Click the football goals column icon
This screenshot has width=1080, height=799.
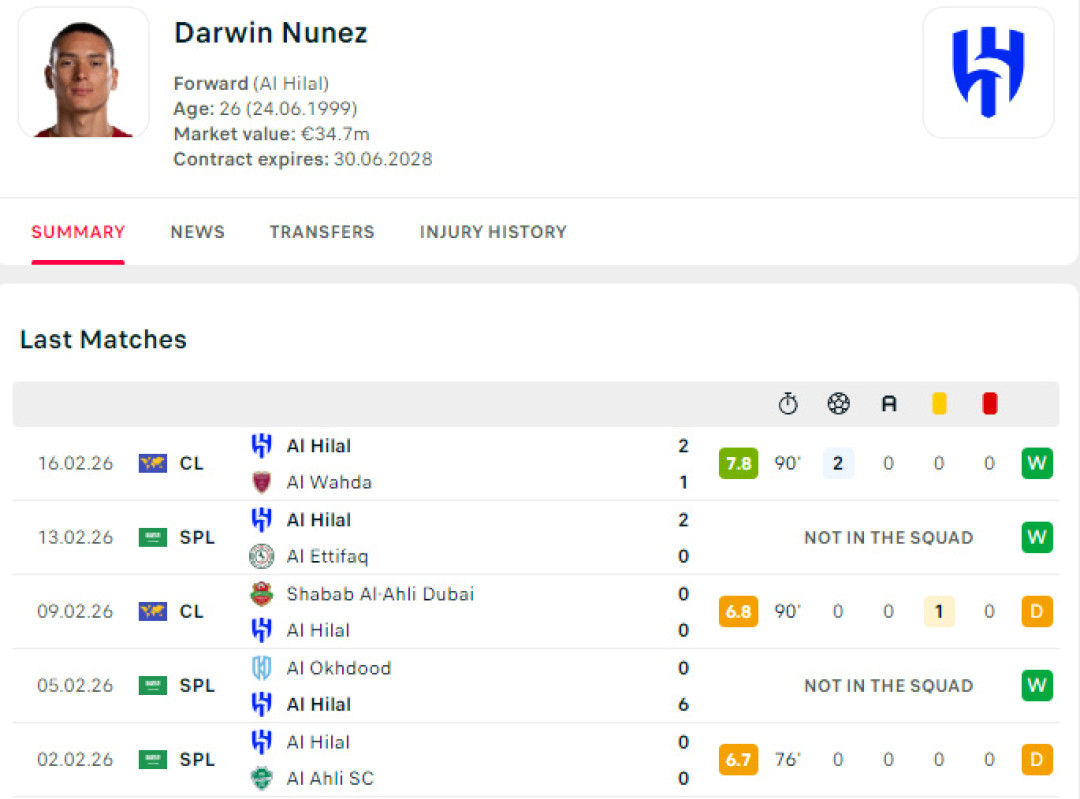click(838, 404)
